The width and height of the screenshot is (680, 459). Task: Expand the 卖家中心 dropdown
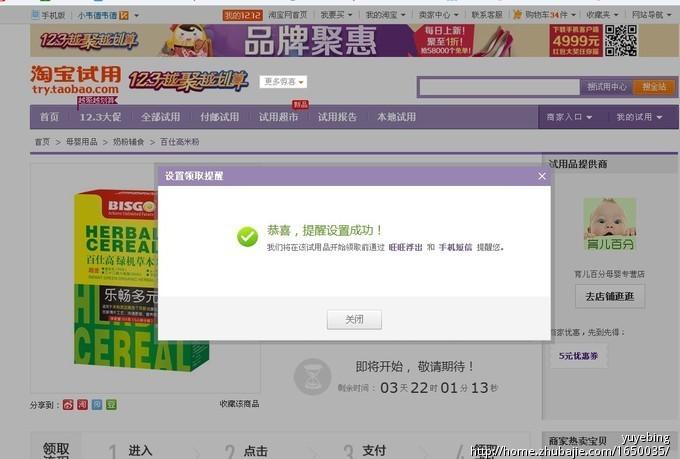point(438,15)
